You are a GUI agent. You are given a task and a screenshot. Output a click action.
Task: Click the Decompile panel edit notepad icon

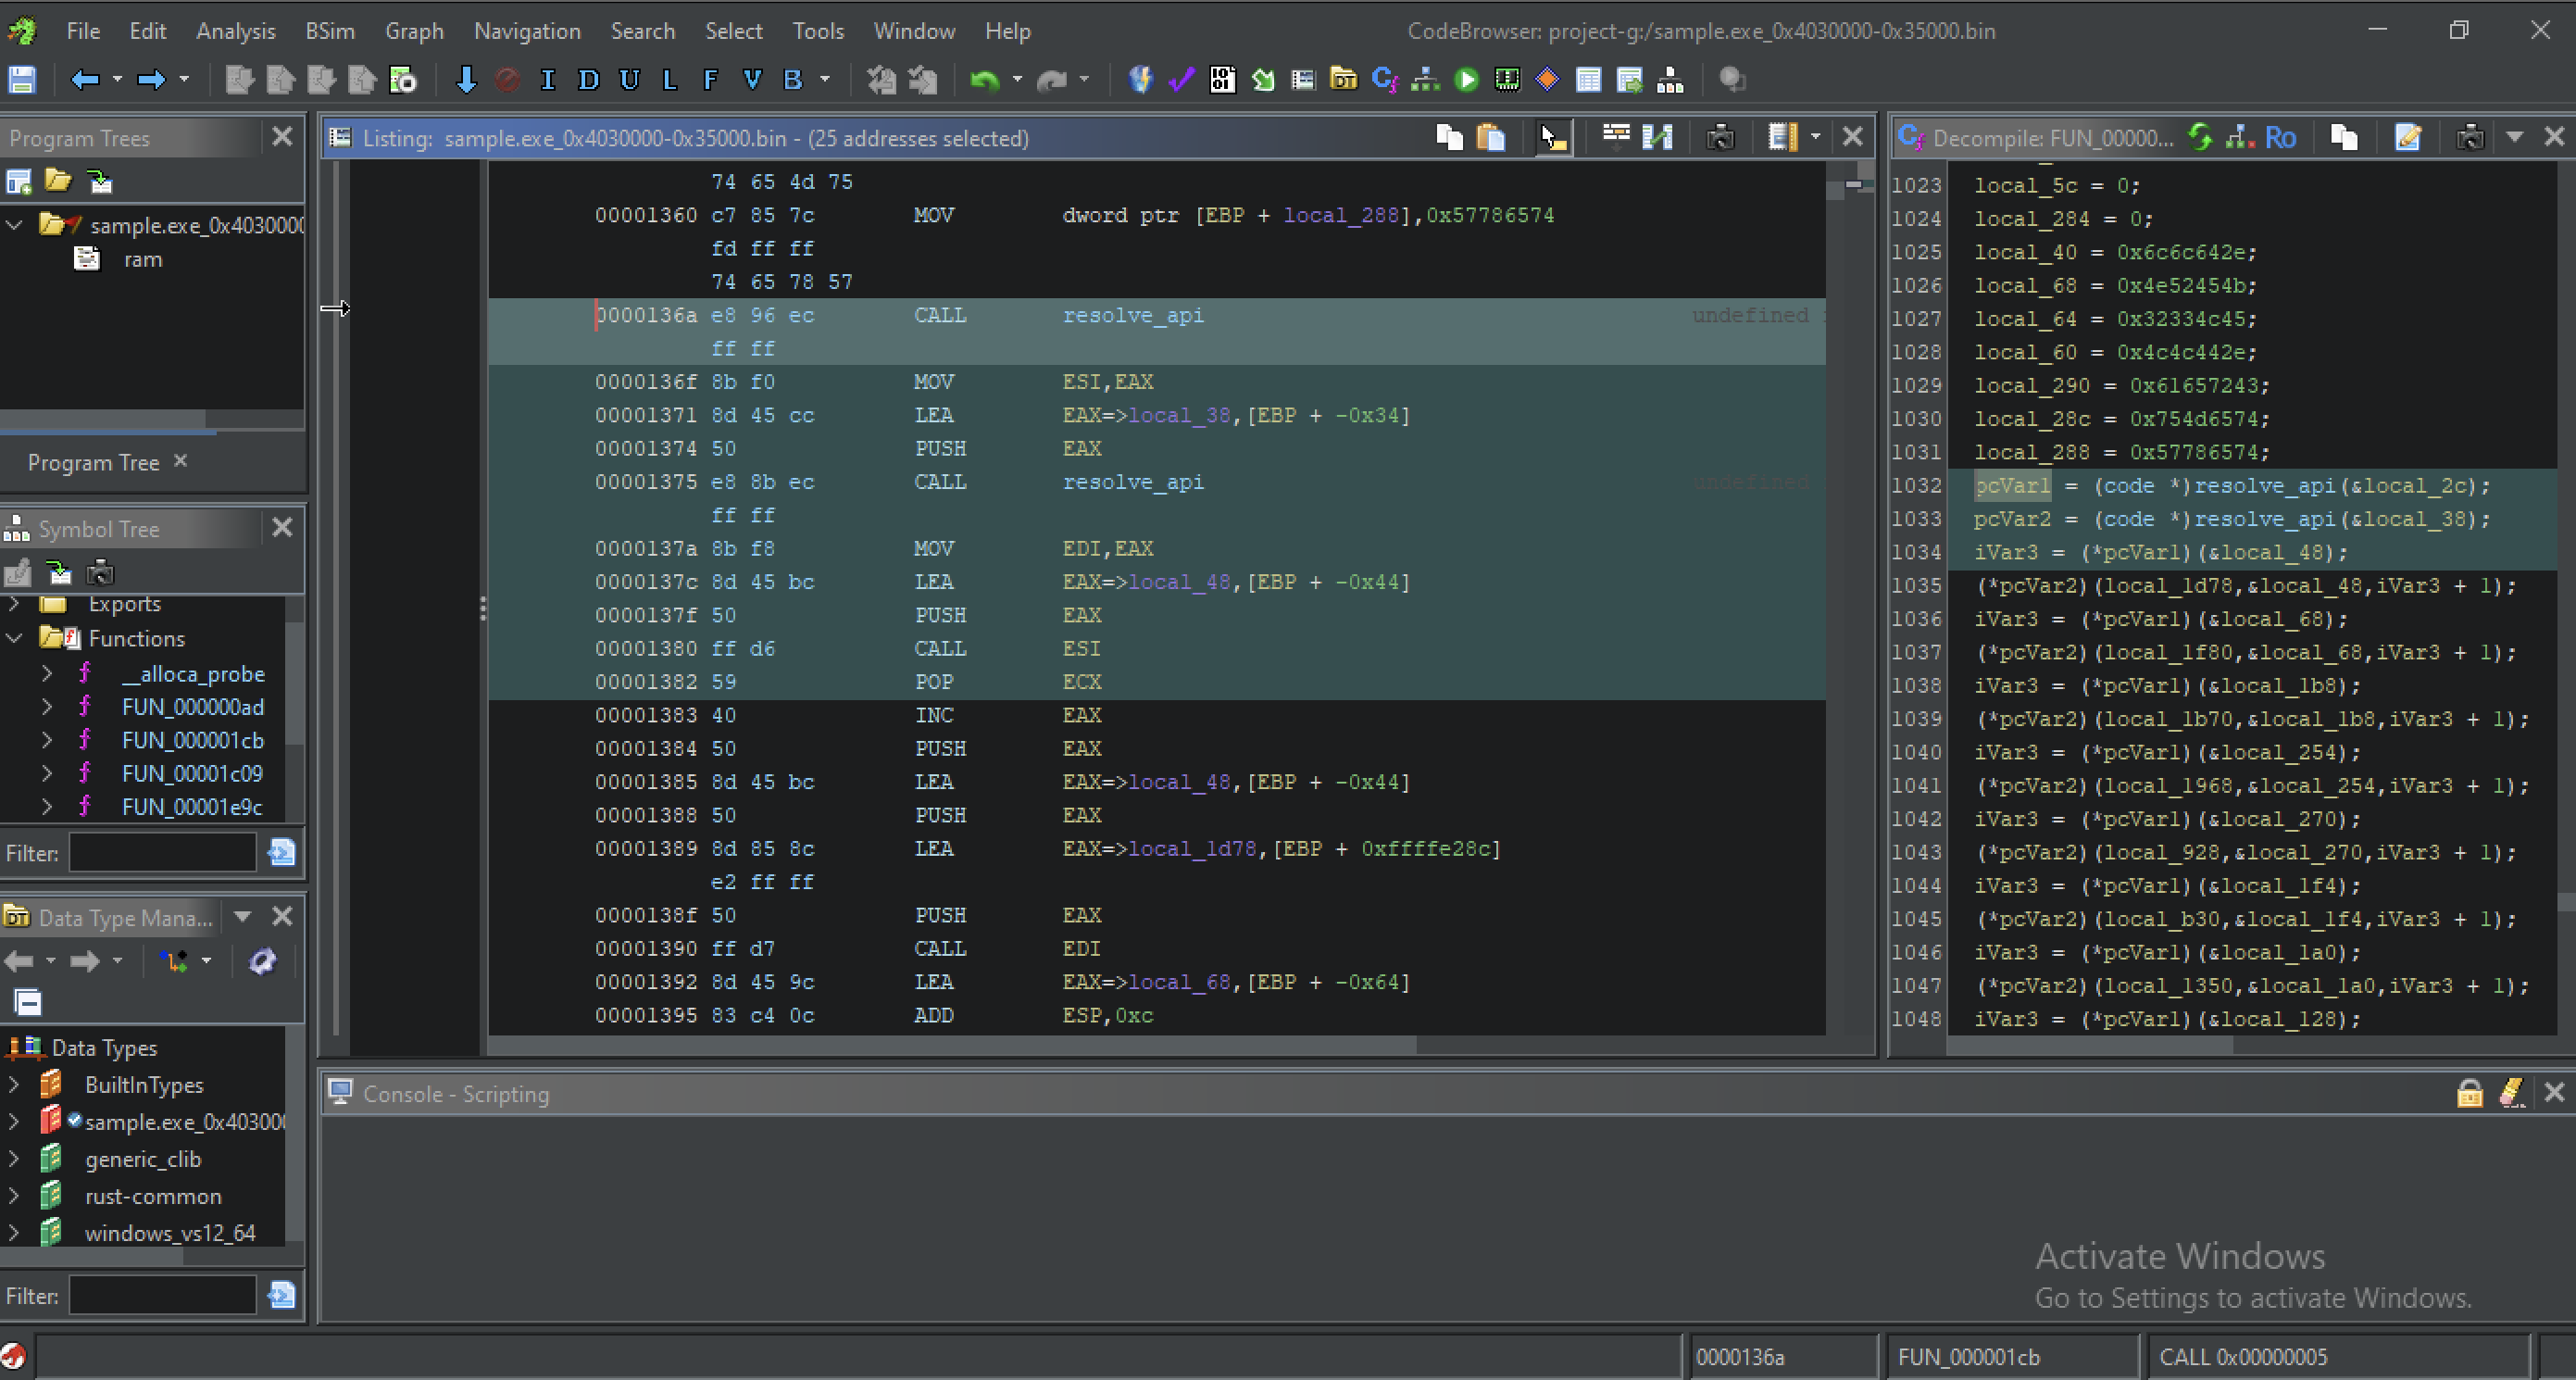pos(2408,137)
